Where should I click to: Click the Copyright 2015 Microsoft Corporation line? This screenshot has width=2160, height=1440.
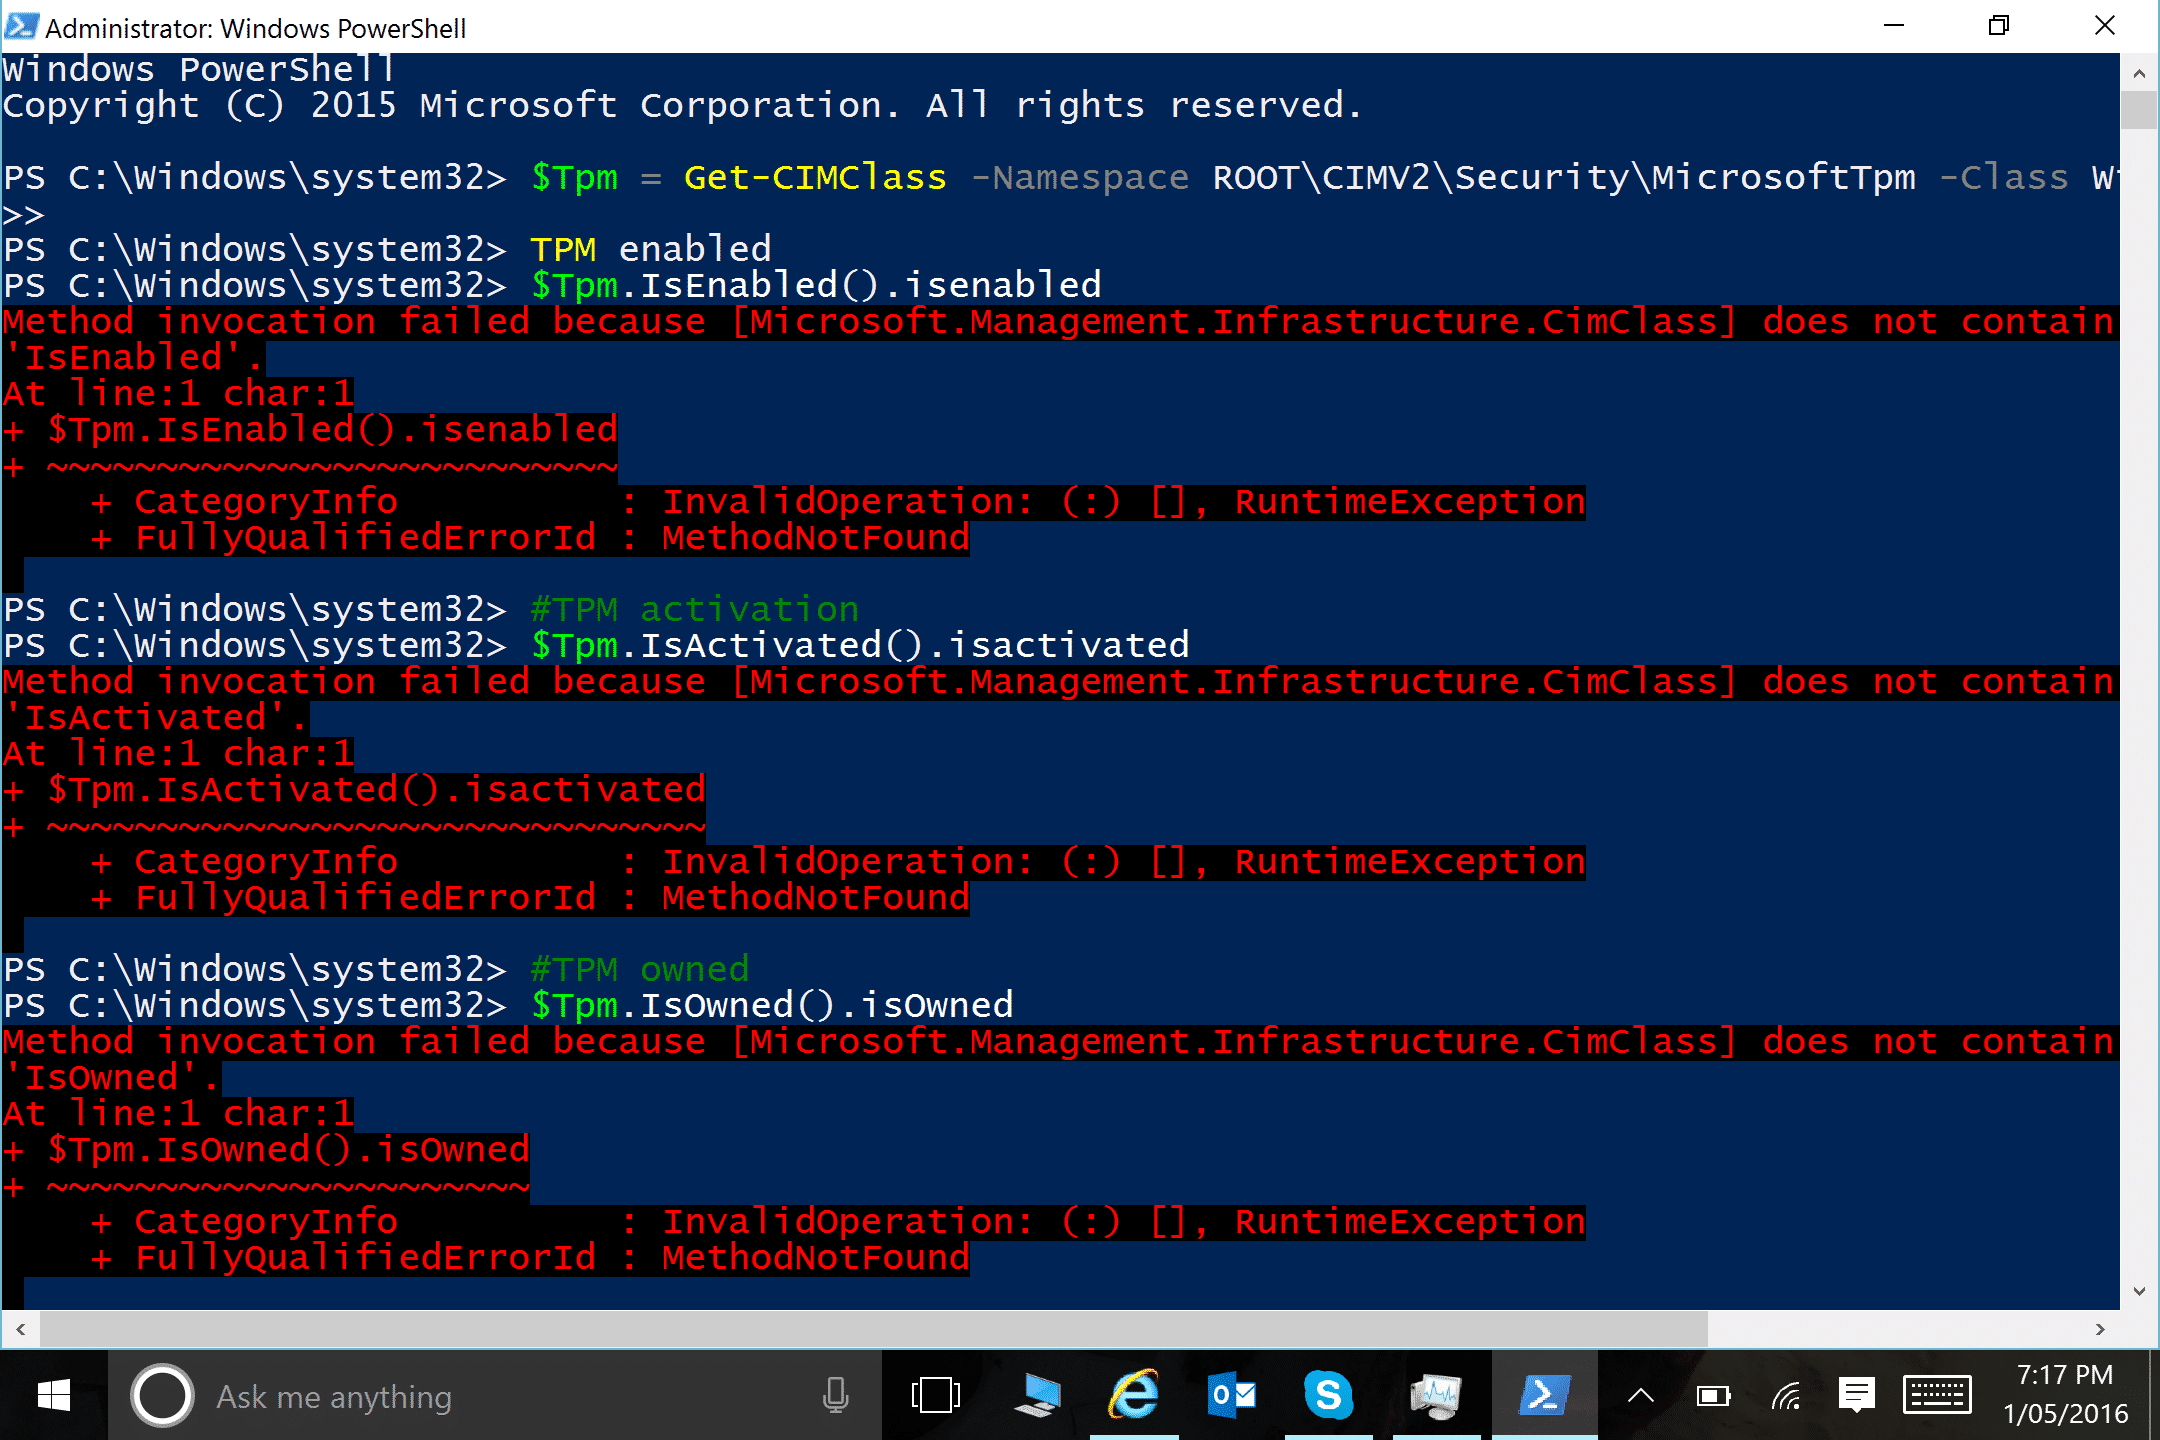(x=682, y=106)
